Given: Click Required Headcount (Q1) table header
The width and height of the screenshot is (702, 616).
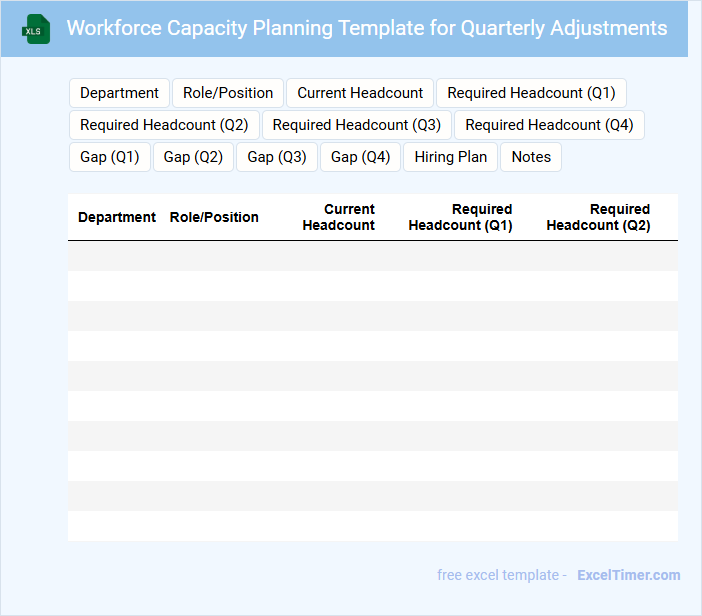Looking at the screenshot, I should tap(461, 217).
